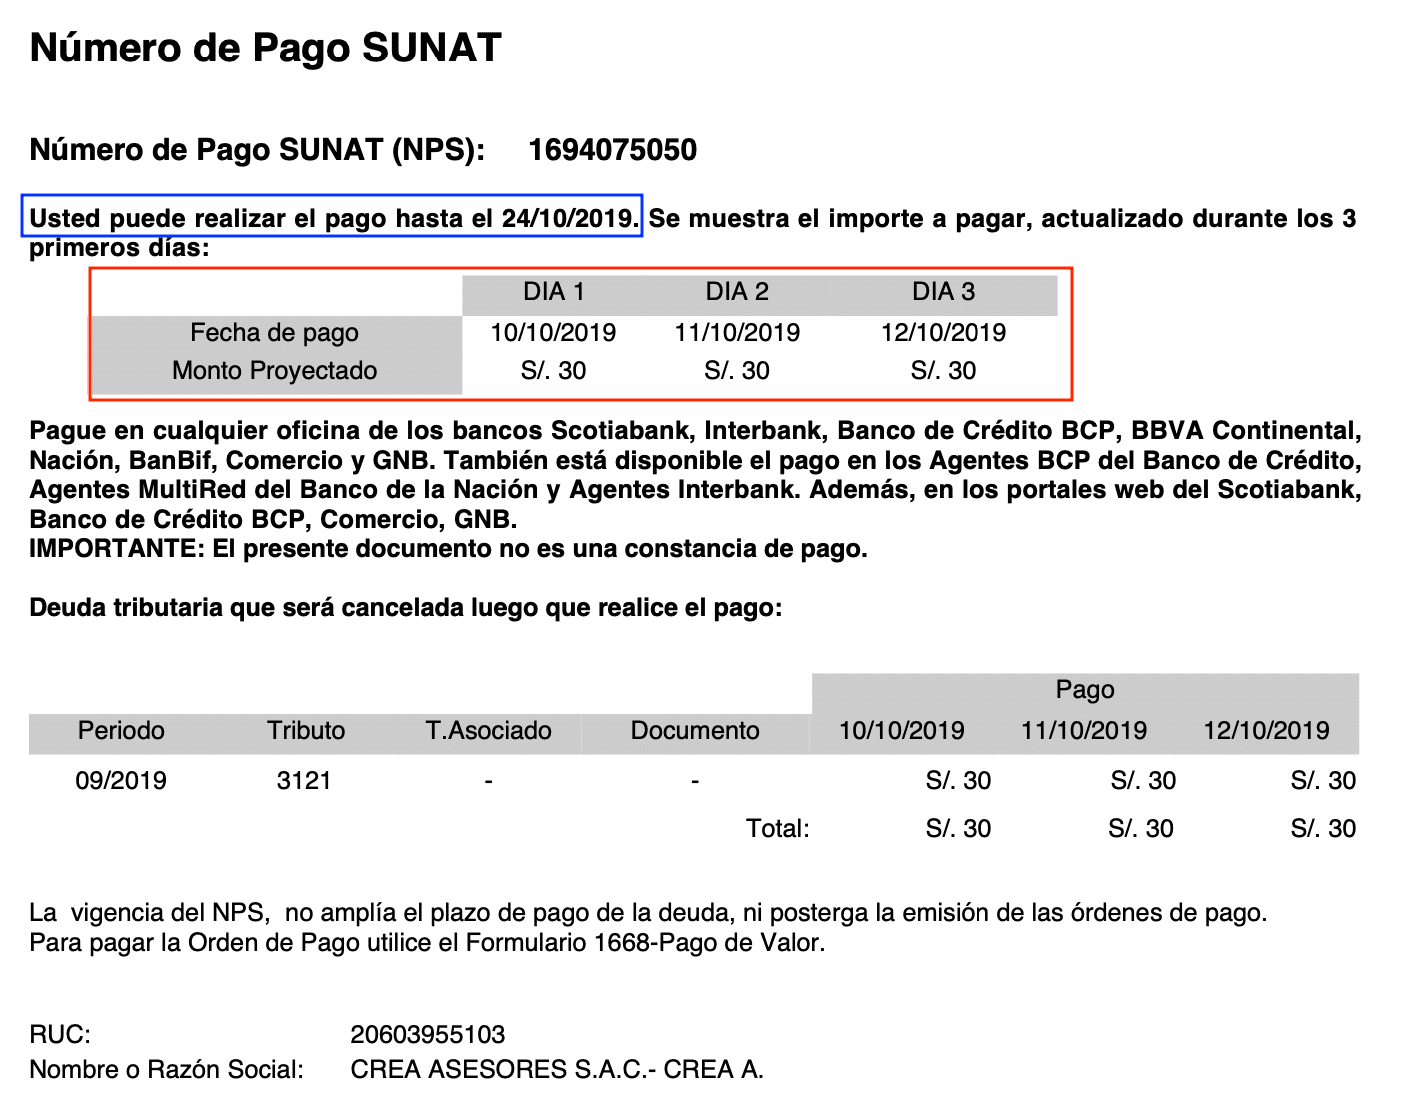Click the line 'Para pagar la Orden de Pago utilice el Formulario 1668-Pago de Valor.'
This screenshot has width=1424, height=1112.
(x=427, y=943)
